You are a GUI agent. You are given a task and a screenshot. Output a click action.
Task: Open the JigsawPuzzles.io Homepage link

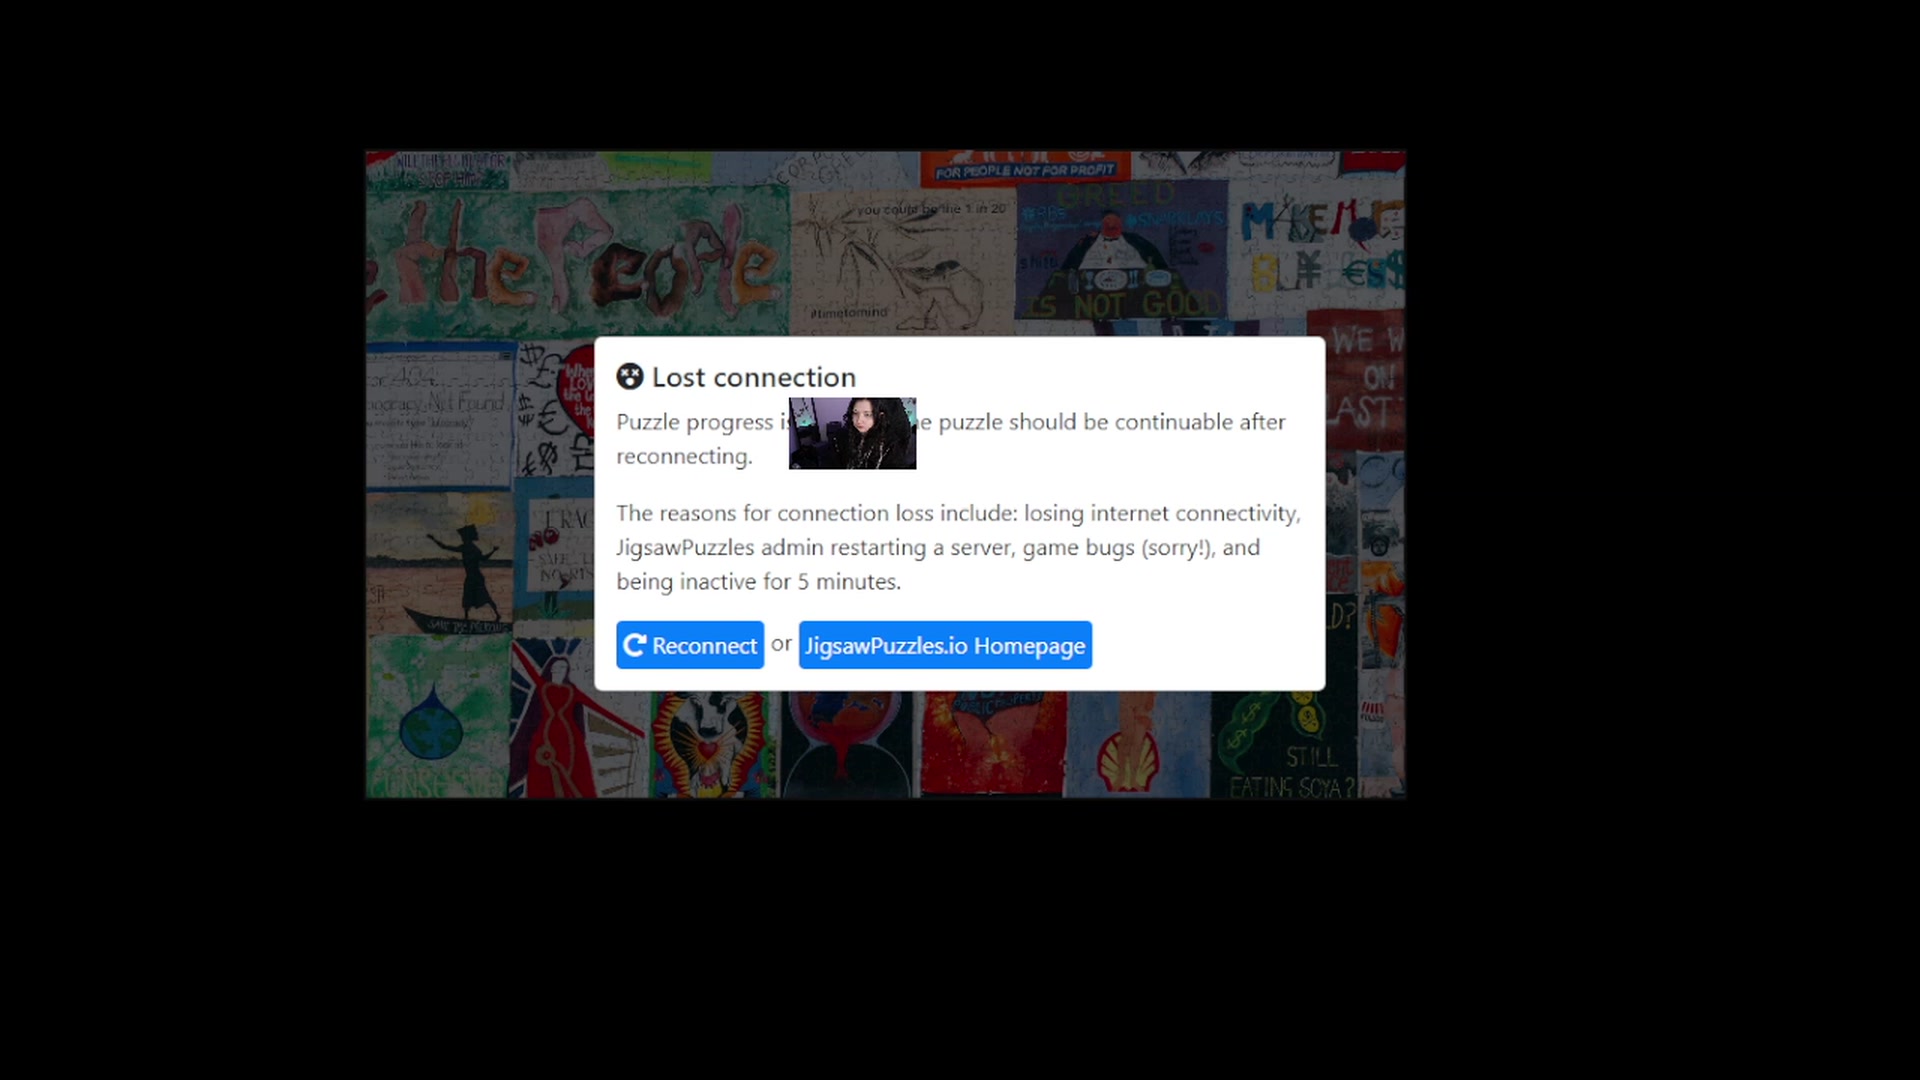[x=945, y=645]
